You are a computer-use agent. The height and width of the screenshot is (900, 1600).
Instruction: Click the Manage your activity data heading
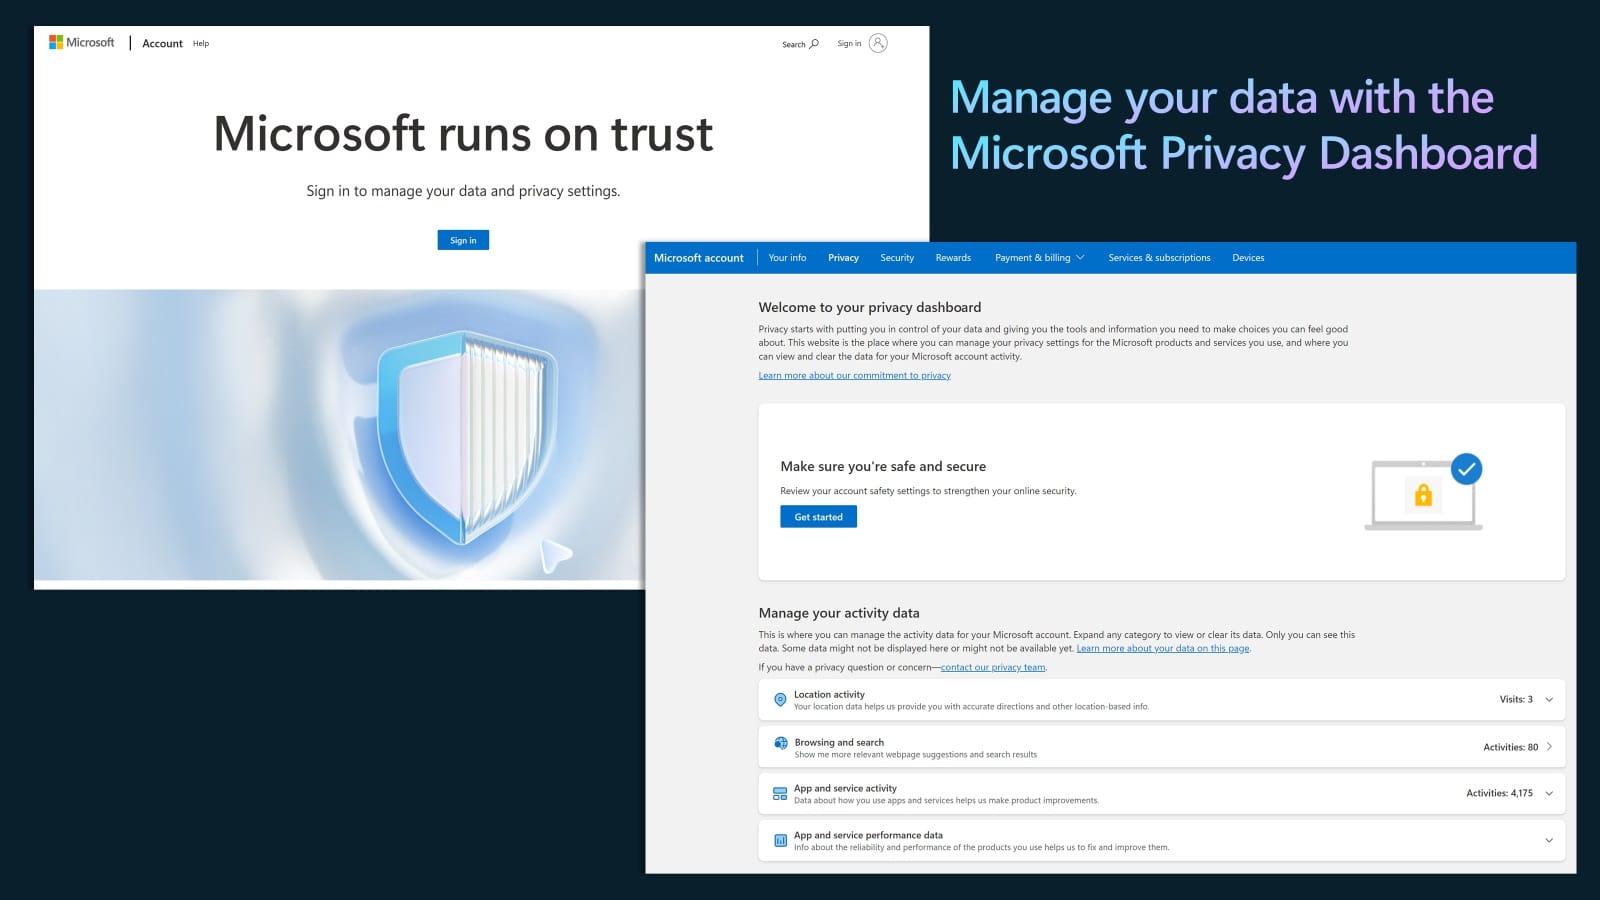coord(839,613)
